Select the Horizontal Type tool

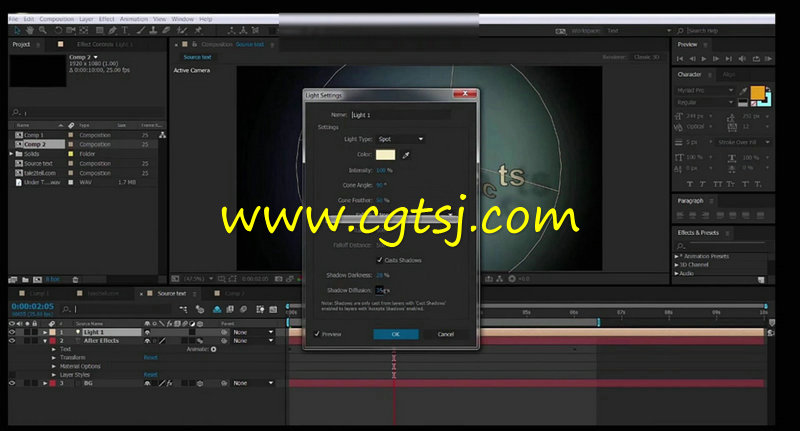tap(124, 31)
